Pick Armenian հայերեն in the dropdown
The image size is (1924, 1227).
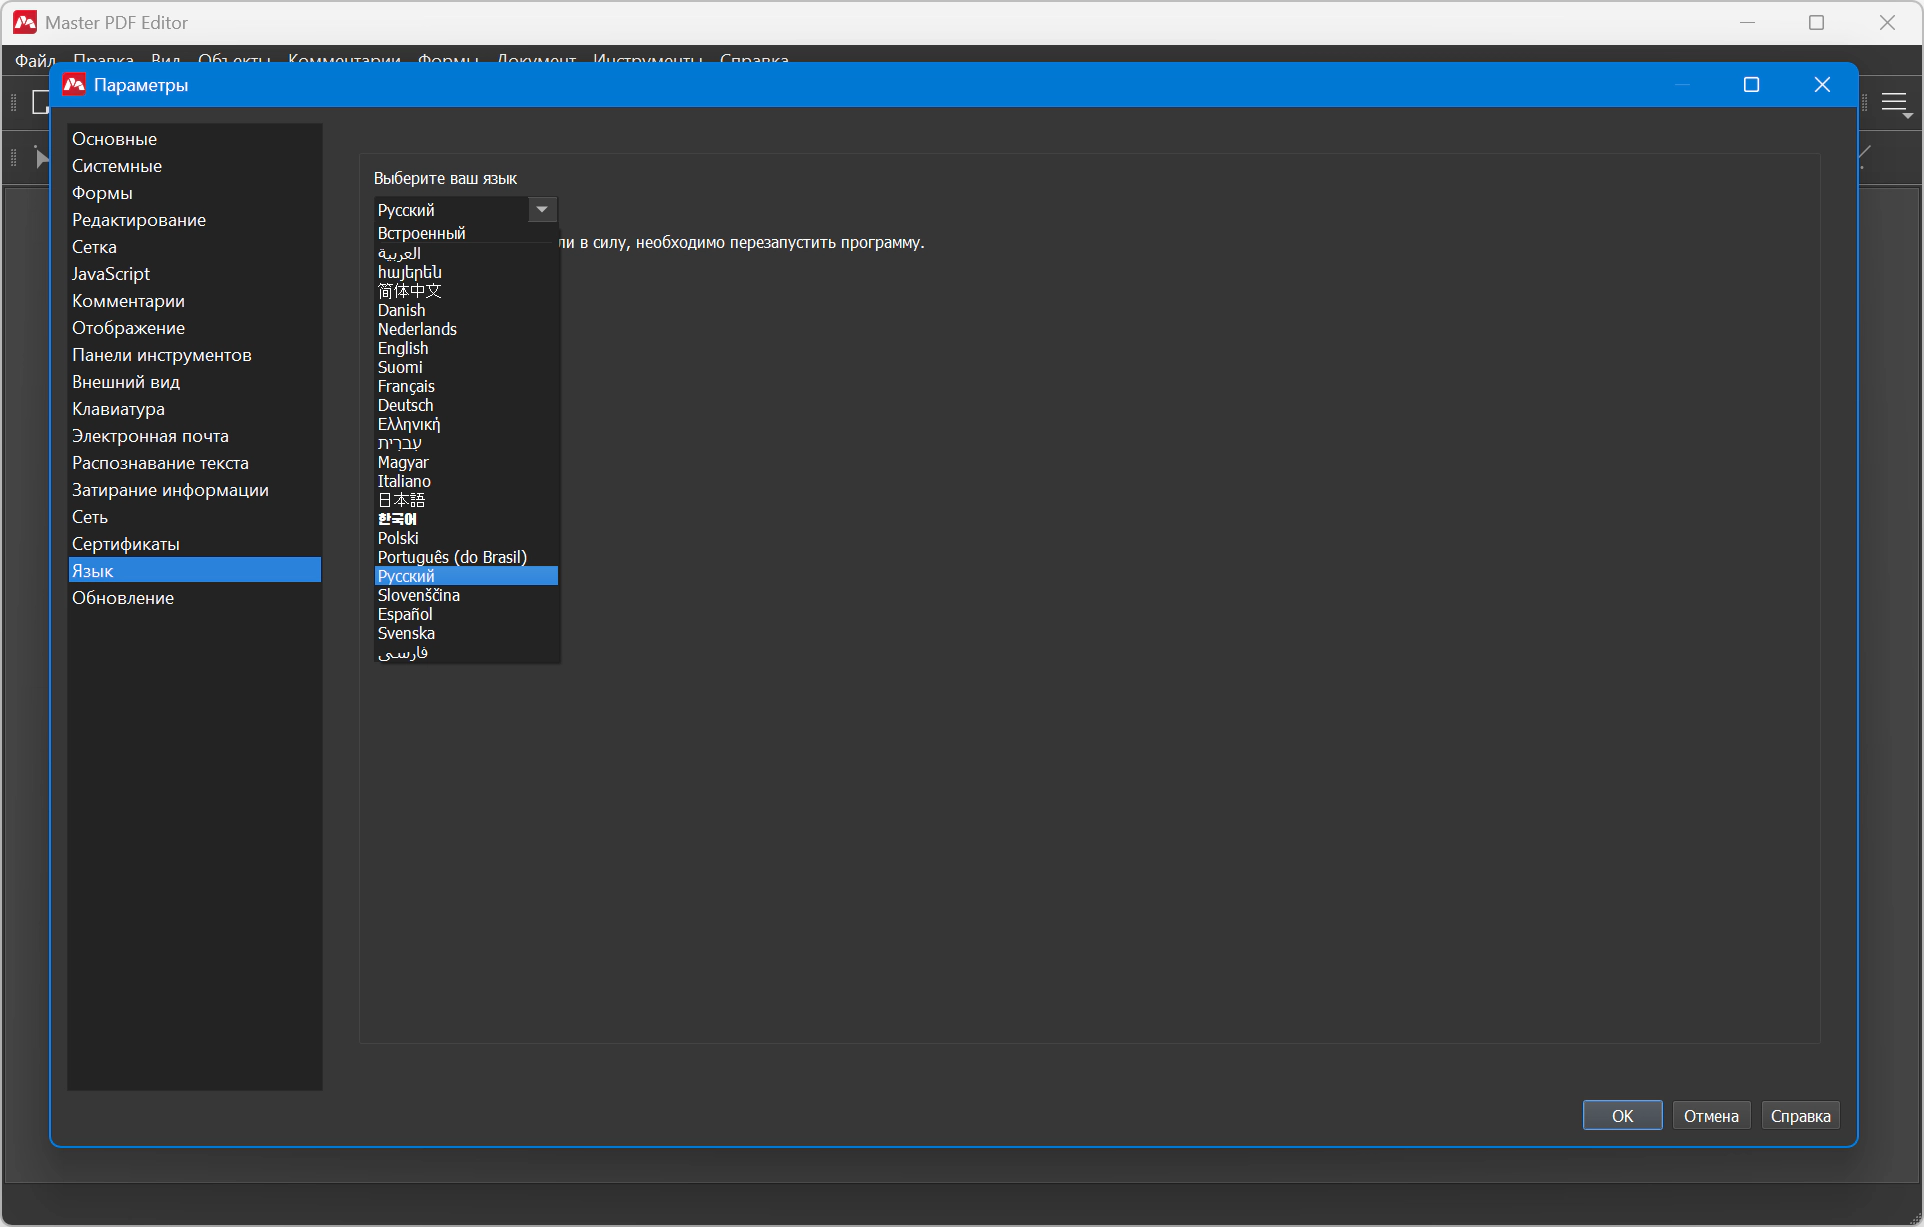[x=466, y=272]
